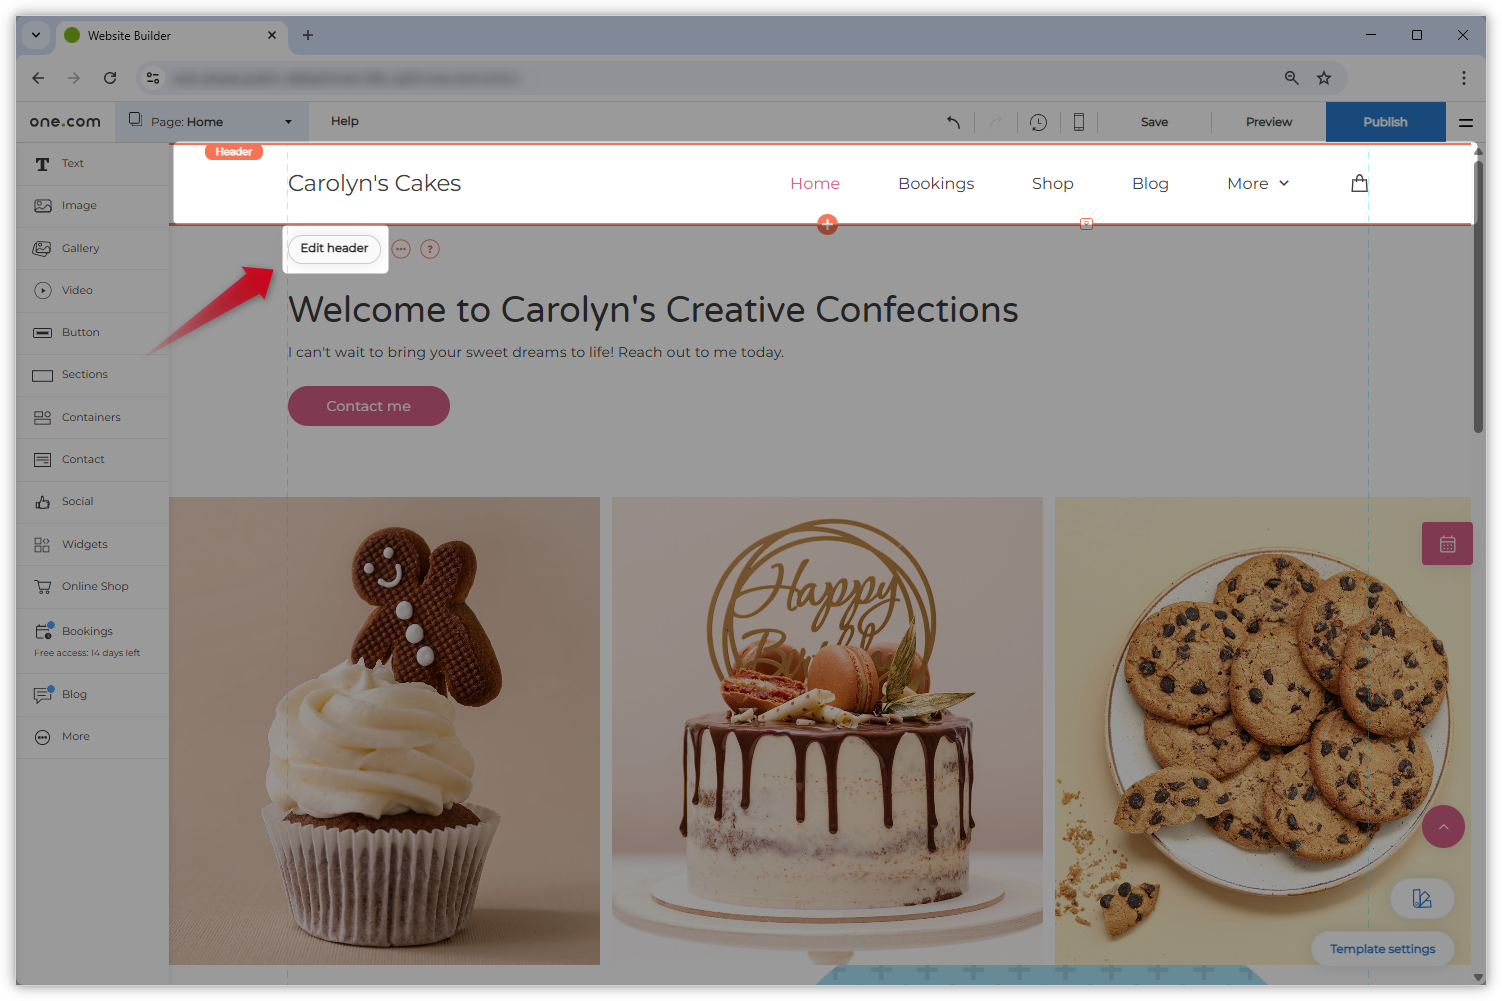Screen dimensions: 1502x1001
Task: Open the shopping cart in site header
Action: [1359, 183]
